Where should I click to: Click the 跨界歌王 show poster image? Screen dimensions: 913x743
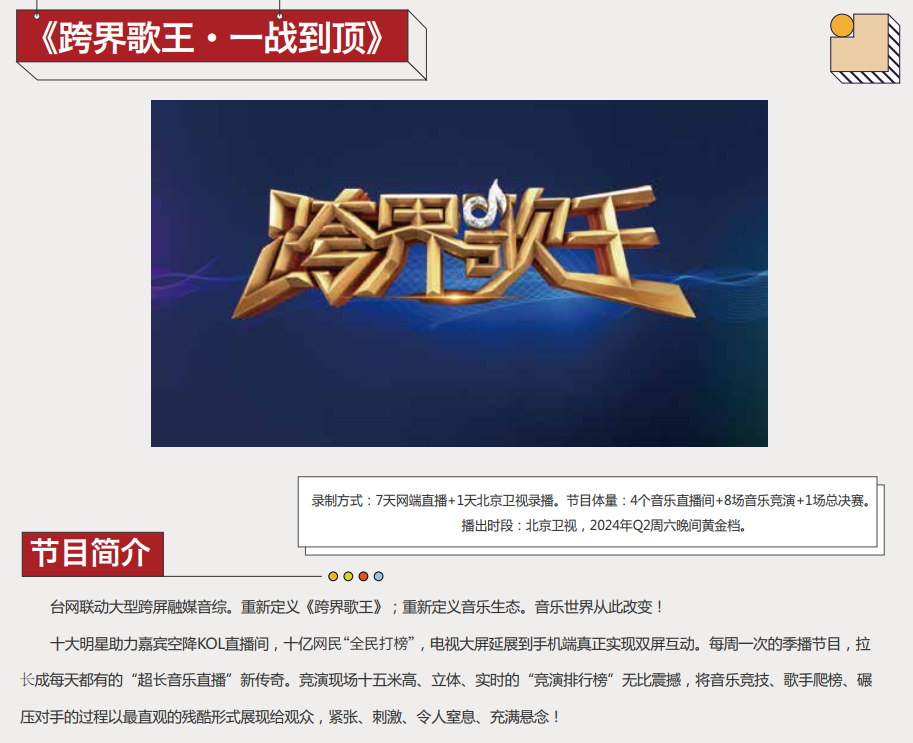pyautogui.click(x=459, y=273)
